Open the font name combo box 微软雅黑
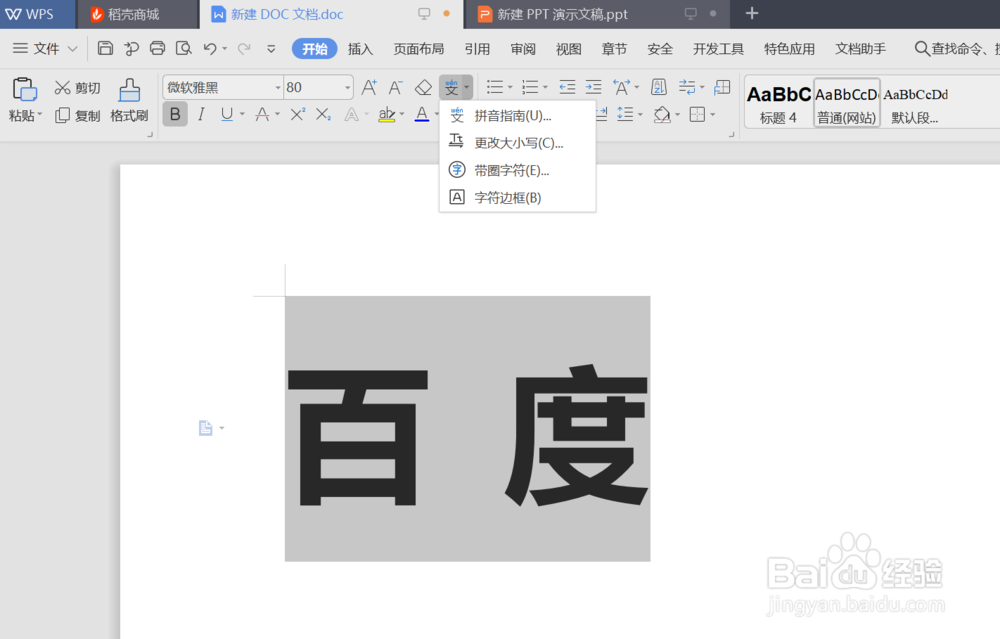Viewport: 1000px width, 639px height. (223, 87)
